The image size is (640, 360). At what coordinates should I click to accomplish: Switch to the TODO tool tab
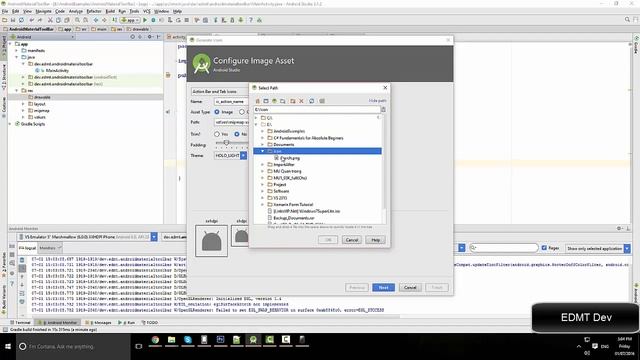pos(150,322)
